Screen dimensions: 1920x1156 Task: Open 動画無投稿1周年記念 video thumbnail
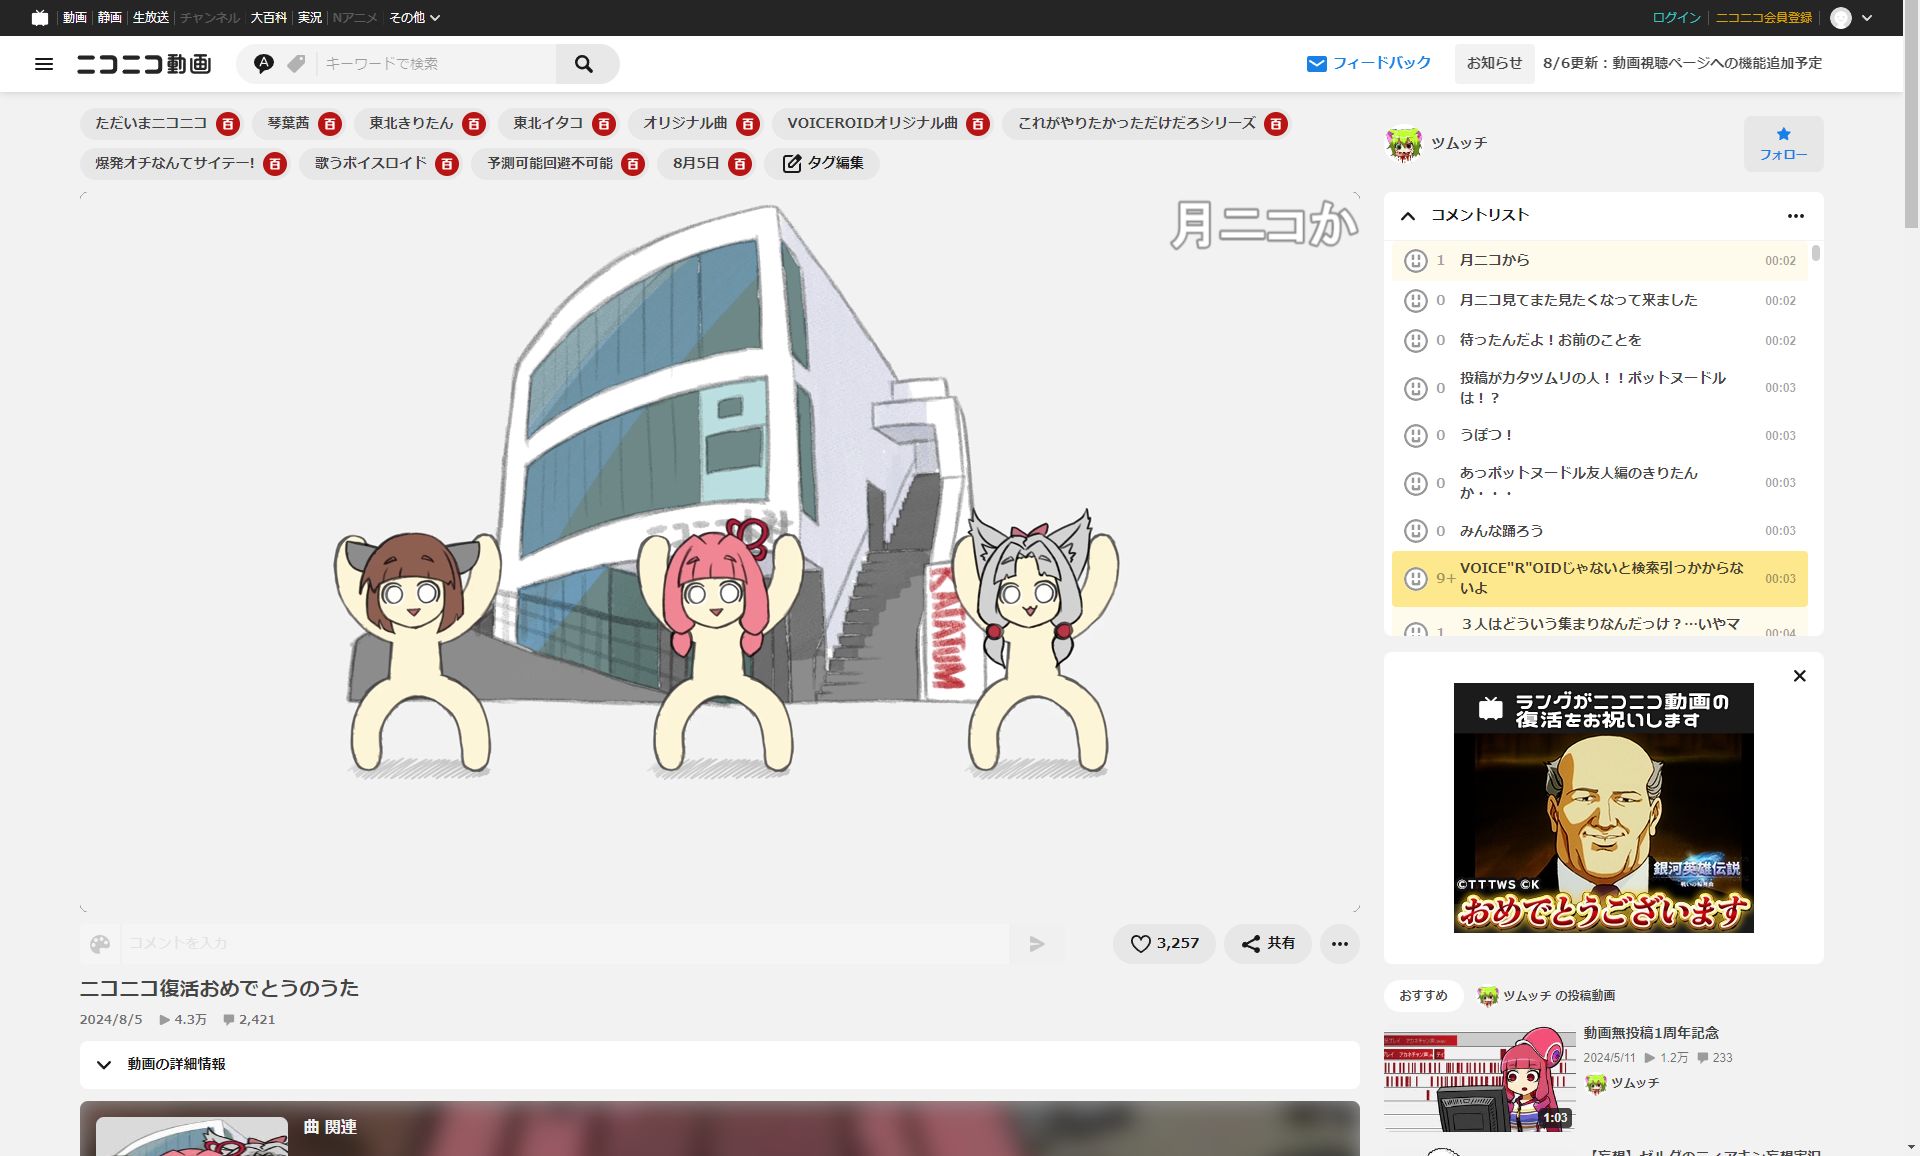(x=1479, y=1080)
